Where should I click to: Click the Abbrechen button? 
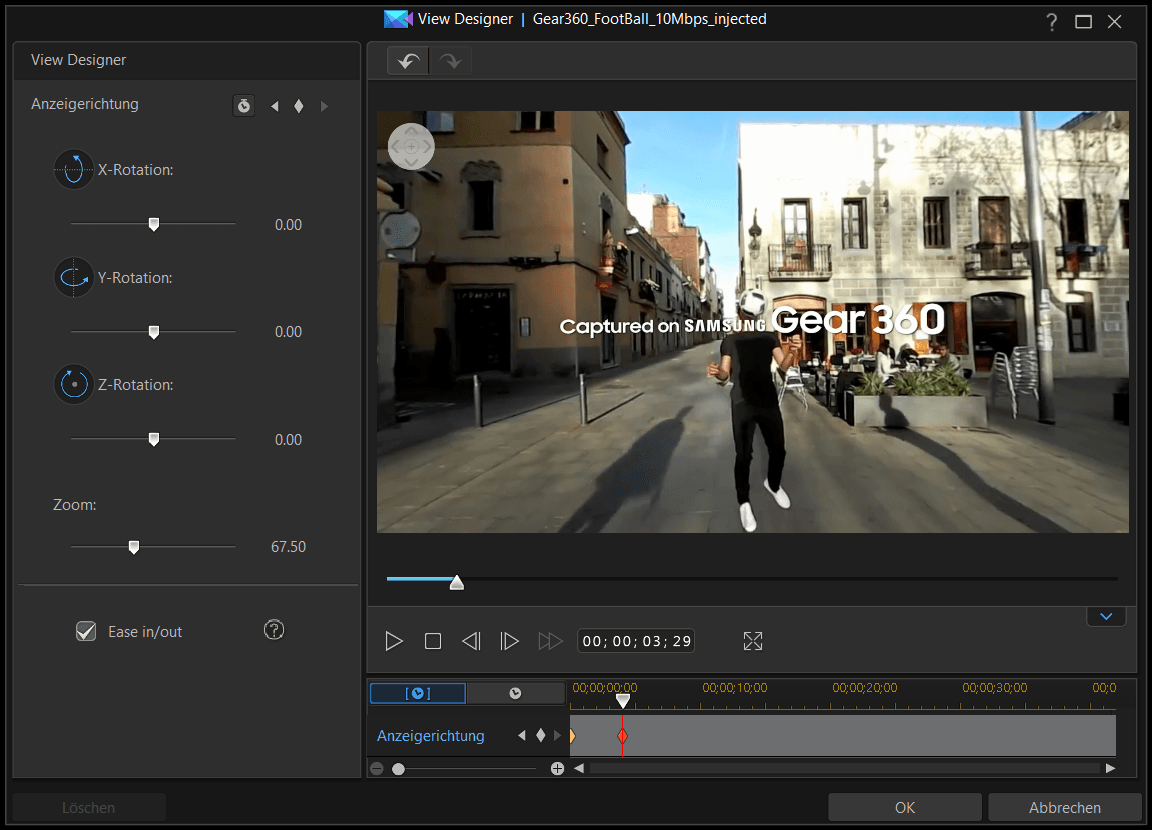tap(1065, 807)
